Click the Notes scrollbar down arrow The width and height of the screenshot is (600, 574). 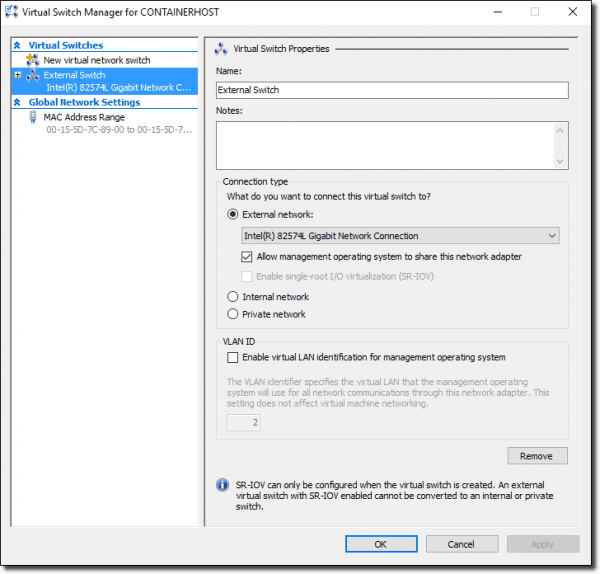pos(560,161)
